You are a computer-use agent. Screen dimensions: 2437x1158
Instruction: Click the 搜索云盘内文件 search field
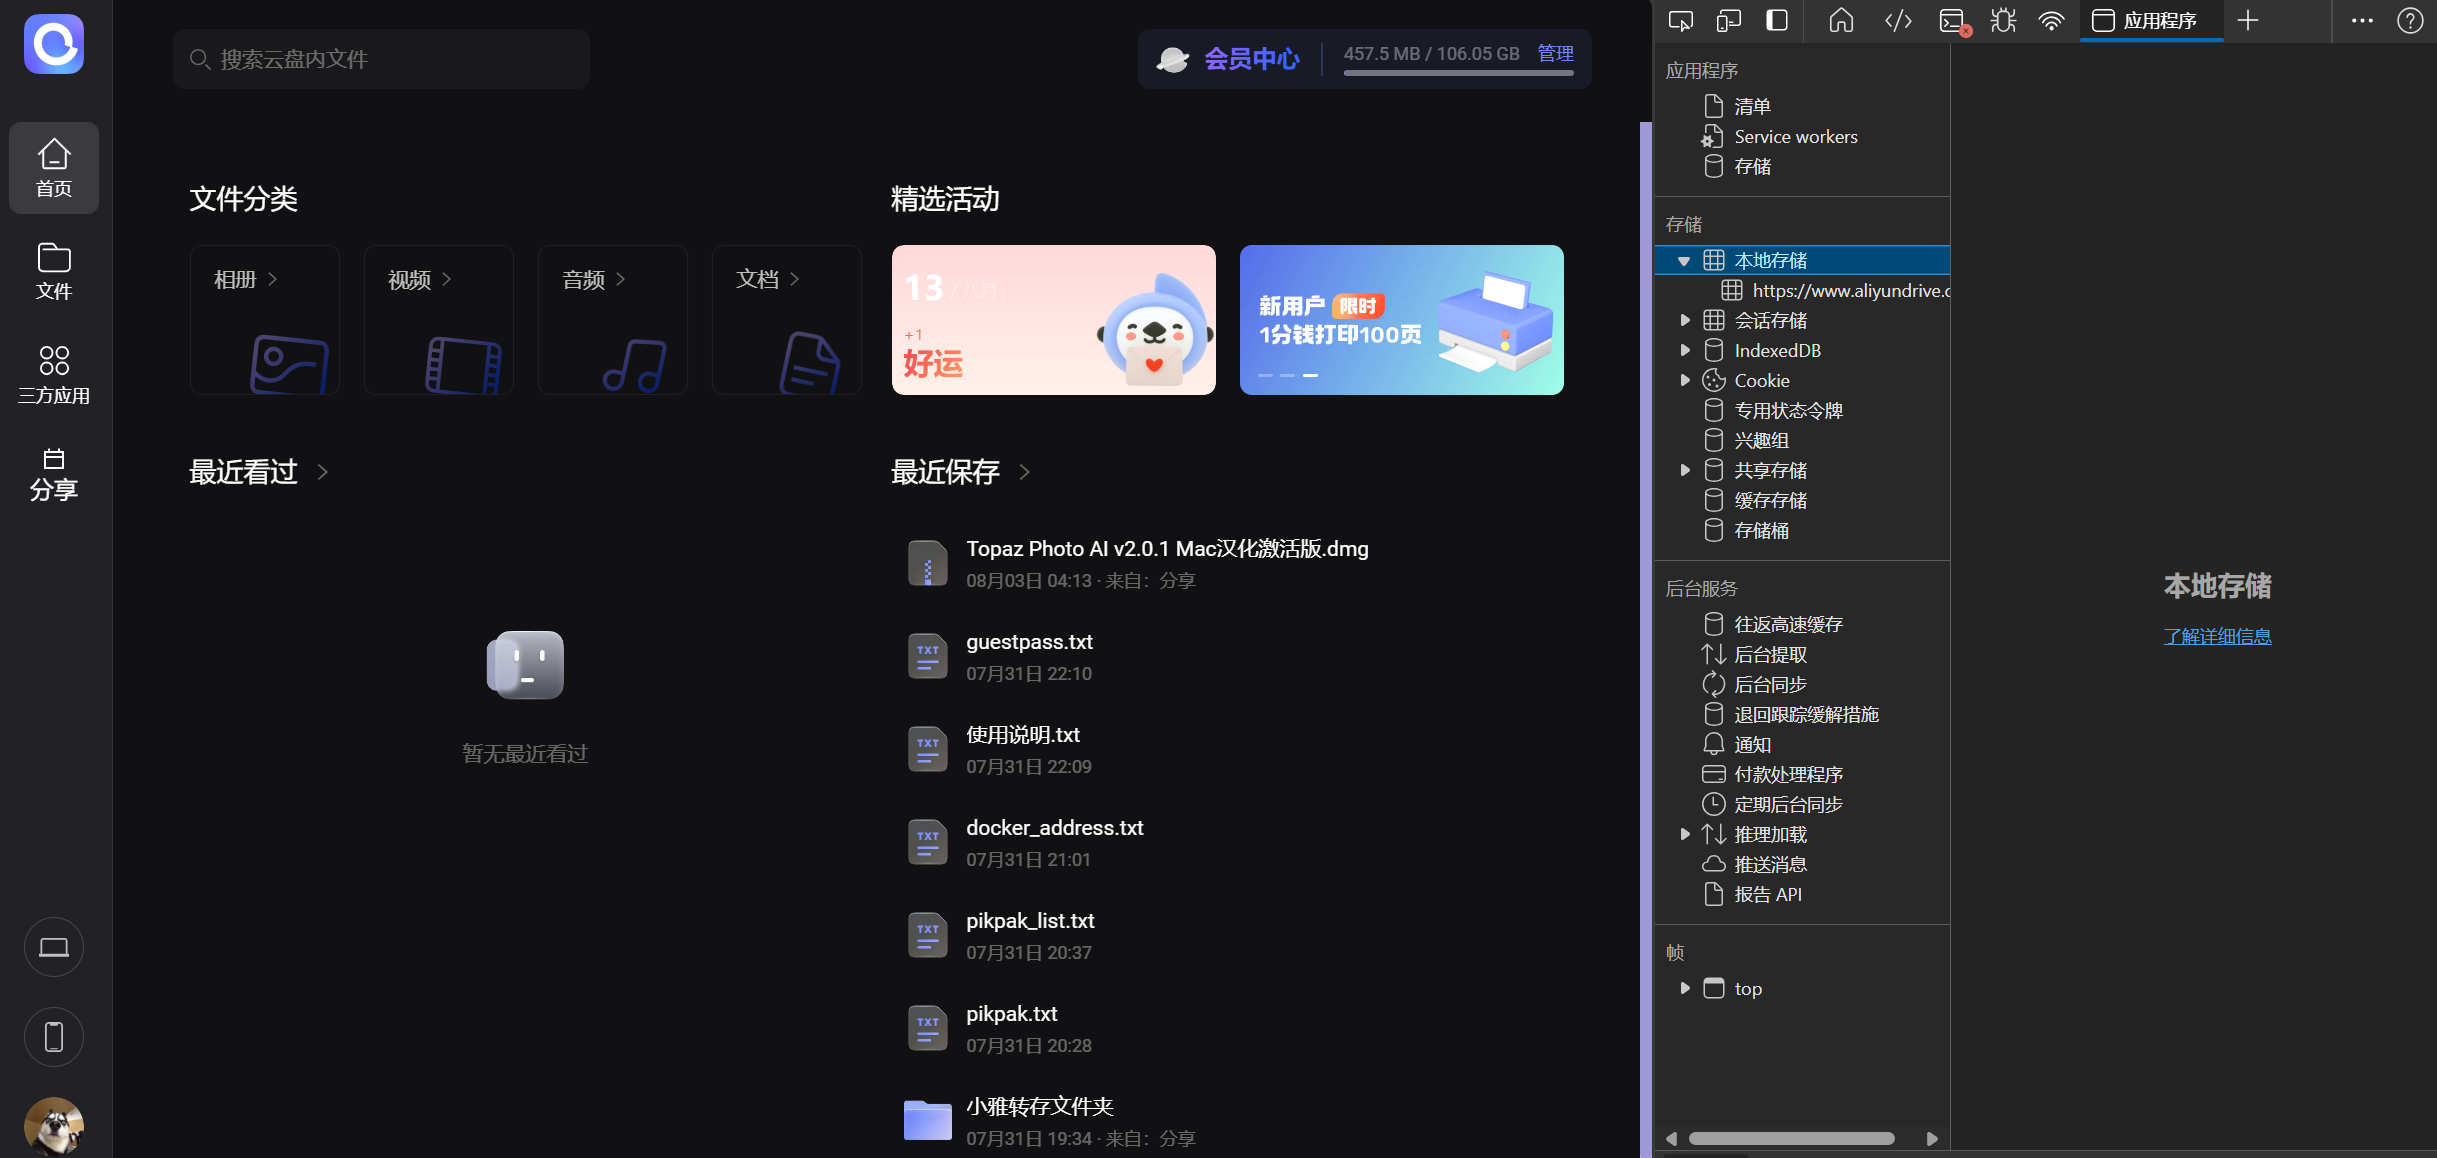380,59
